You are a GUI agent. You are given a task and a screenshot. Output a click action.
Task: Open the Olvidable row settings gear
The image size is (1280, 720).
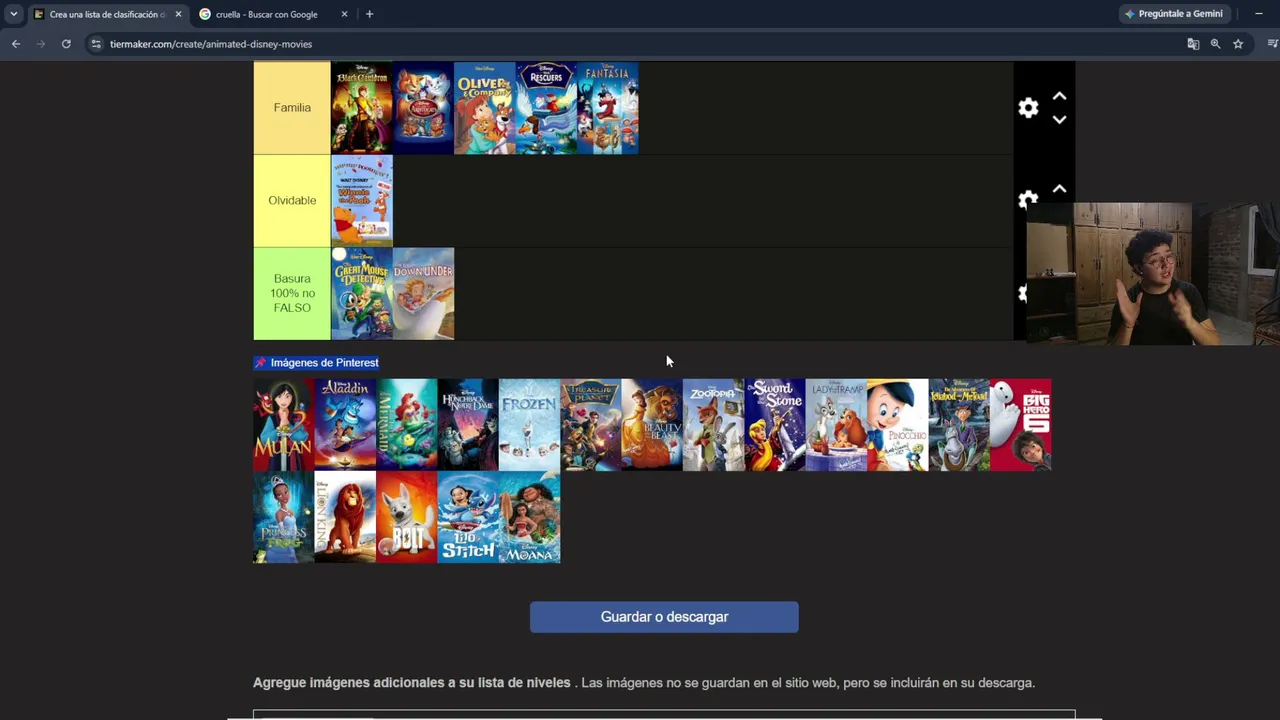[1028, 200]
